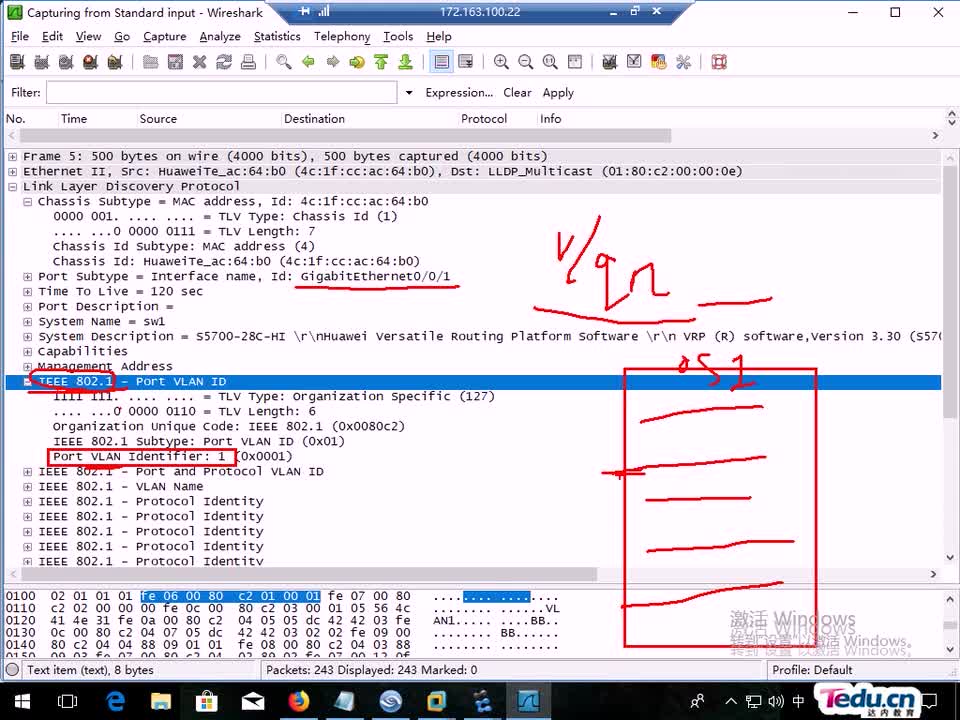Open the capture interfaces list icon

(17, 62)
